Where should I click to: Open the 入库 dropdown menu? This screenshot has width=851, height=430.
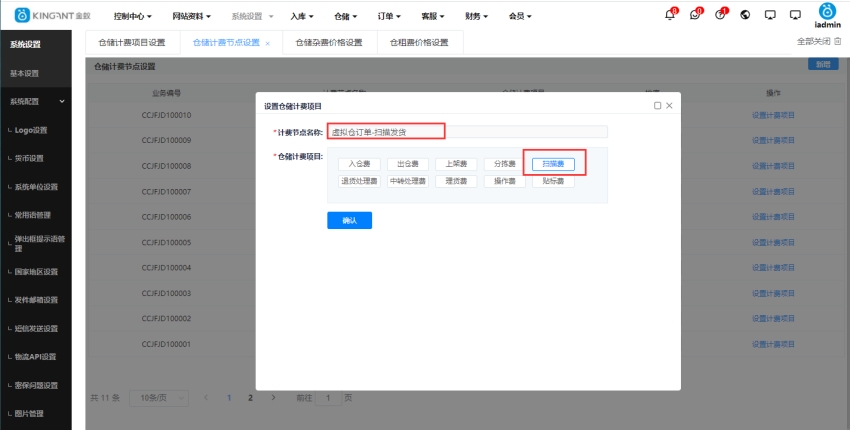tap(302, 16)
